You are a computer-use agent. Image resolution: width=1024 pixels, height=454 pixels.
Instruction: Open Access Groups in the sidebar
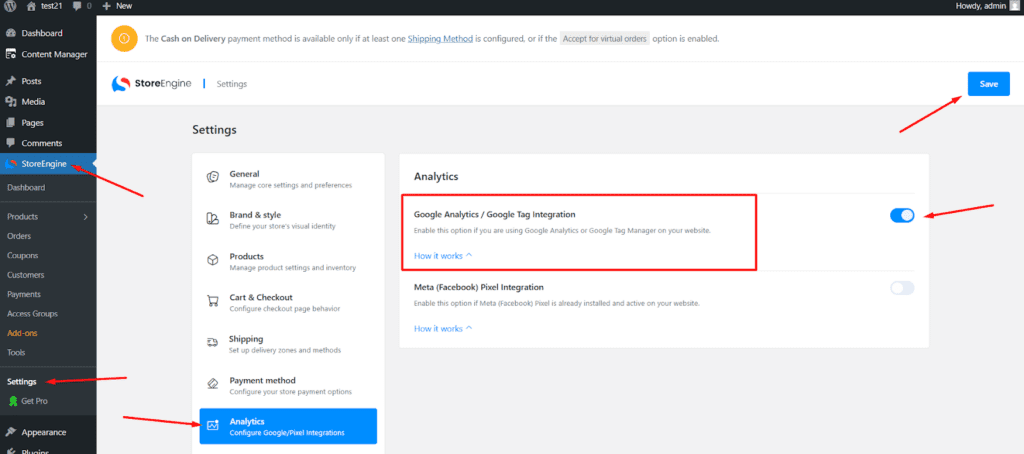[33, 314]
